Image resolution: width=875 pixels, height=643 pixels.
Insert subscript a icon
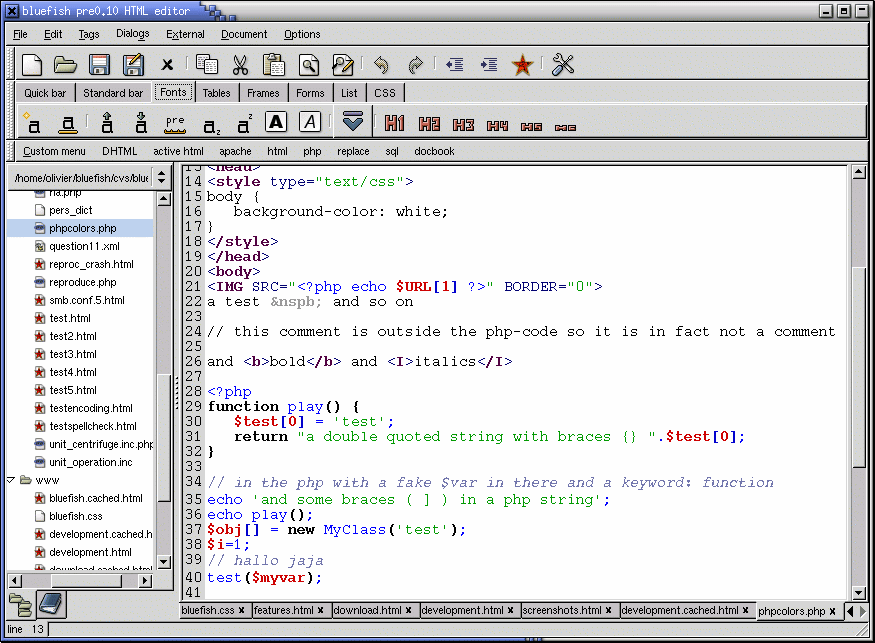click(211, 126)
